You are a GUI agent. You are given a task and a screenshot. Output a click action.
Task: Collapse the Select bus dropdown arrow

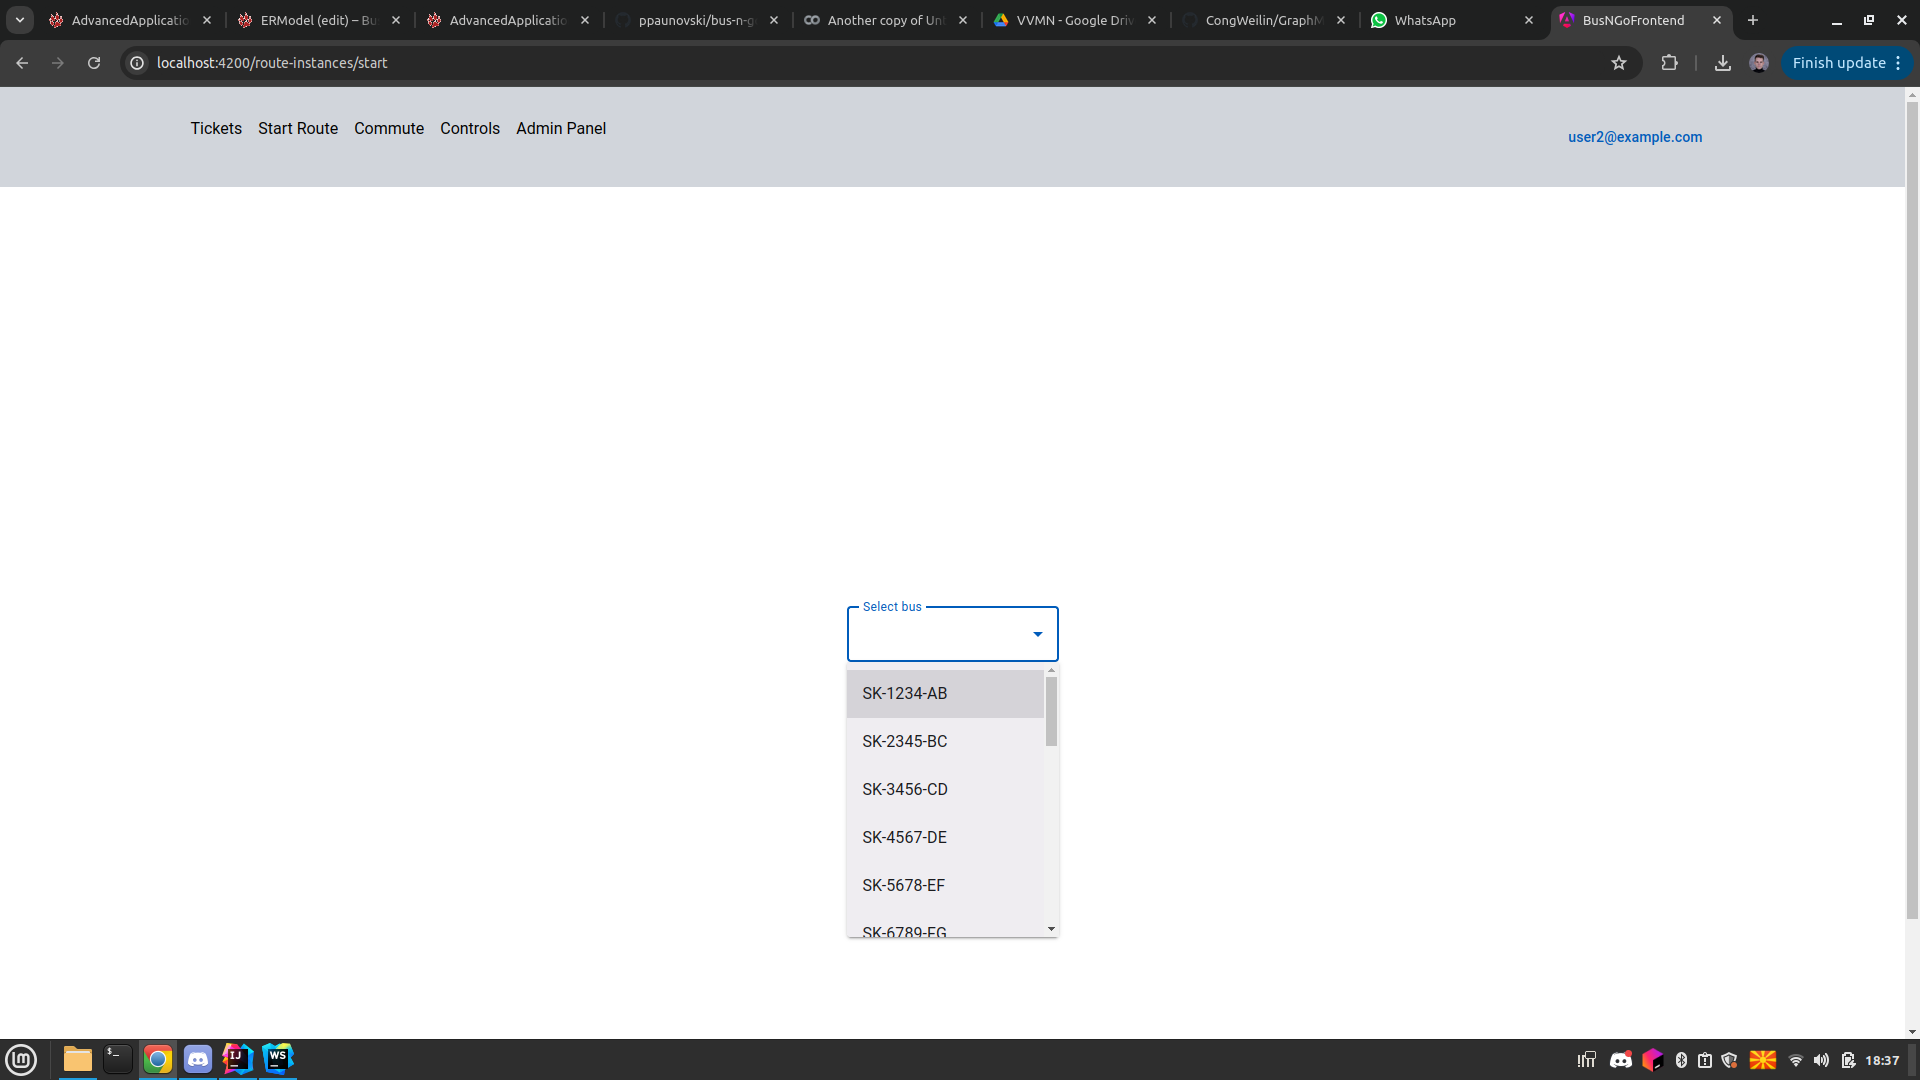click(1037, 634)
